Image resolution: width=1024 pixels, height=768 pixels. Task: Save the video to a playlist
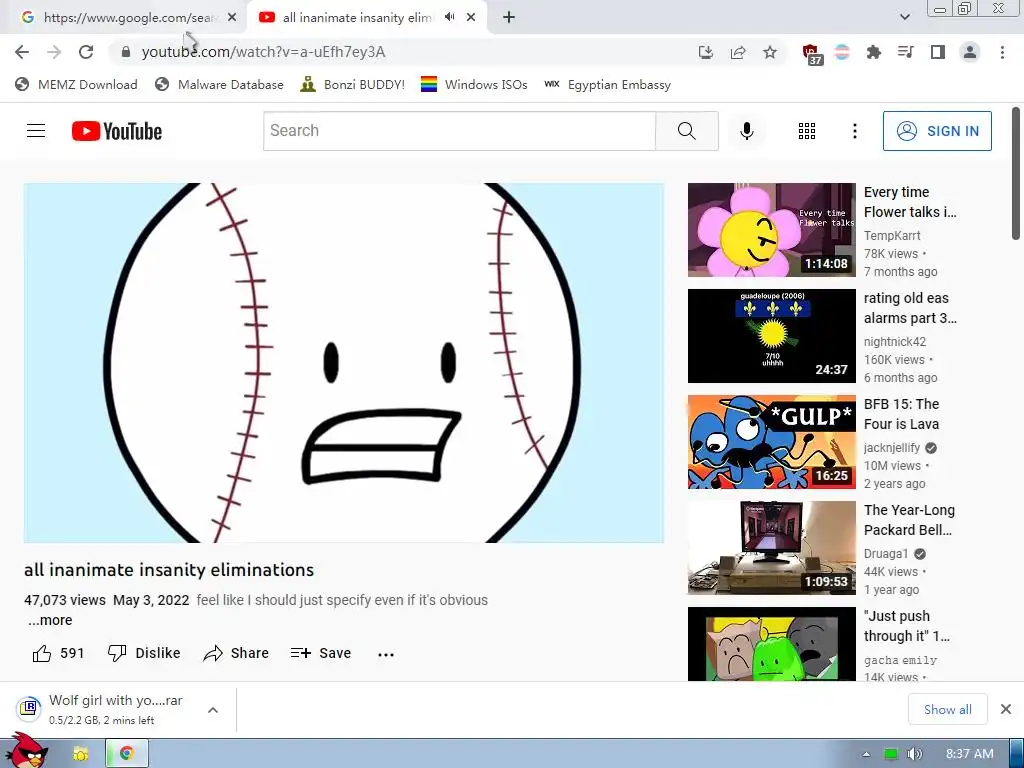coord(321,653)
